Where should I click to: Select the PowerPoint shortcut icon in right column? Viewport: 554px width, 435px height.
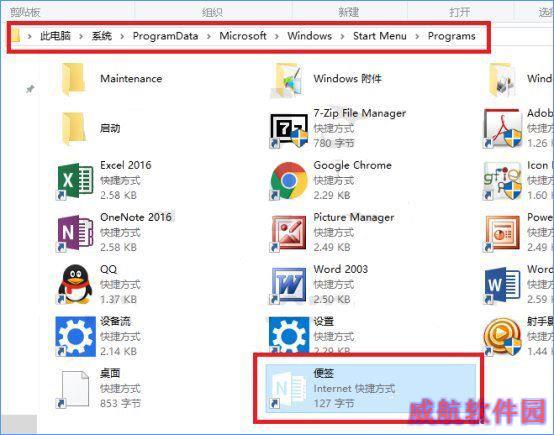tap(502, 233)
